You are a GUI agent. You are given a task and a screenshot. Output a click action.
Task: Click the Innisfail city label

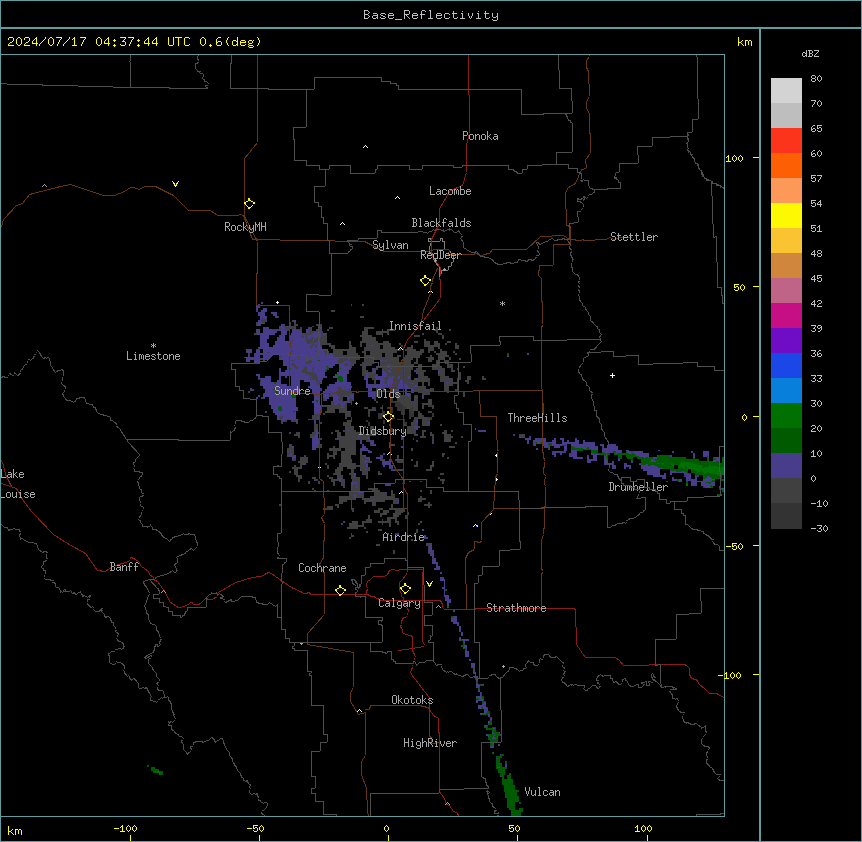(x=415, y=326)
